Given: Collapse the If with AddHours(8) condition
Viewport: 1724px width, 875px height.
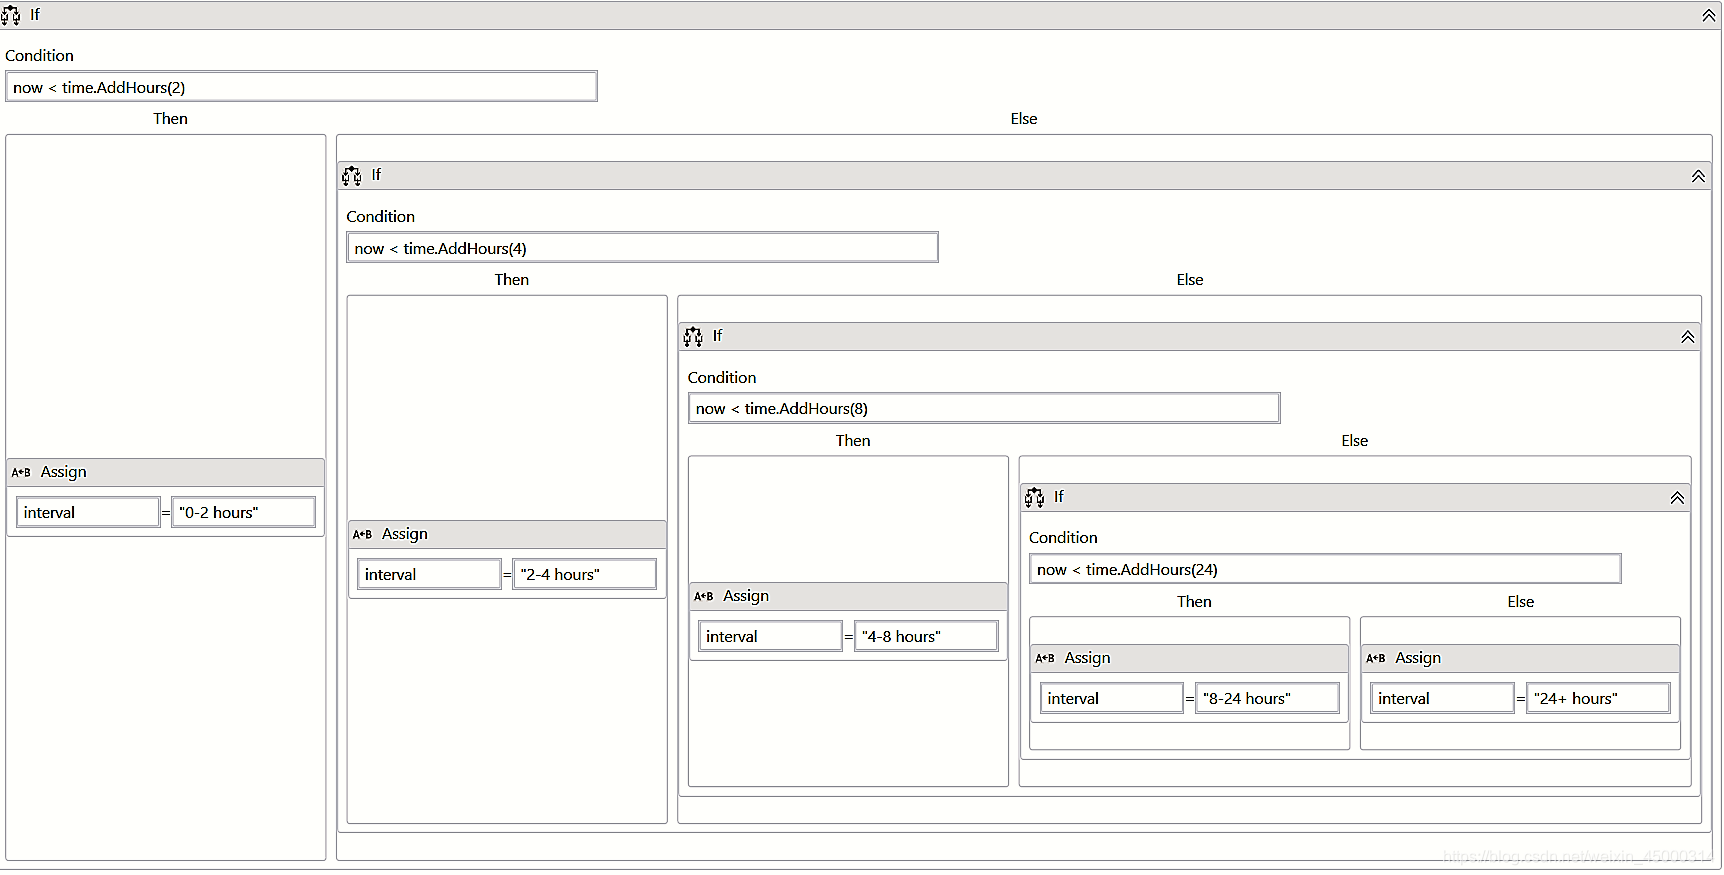Looking at the screenshot, I should pyautogui.click(x=1688, y=337).
